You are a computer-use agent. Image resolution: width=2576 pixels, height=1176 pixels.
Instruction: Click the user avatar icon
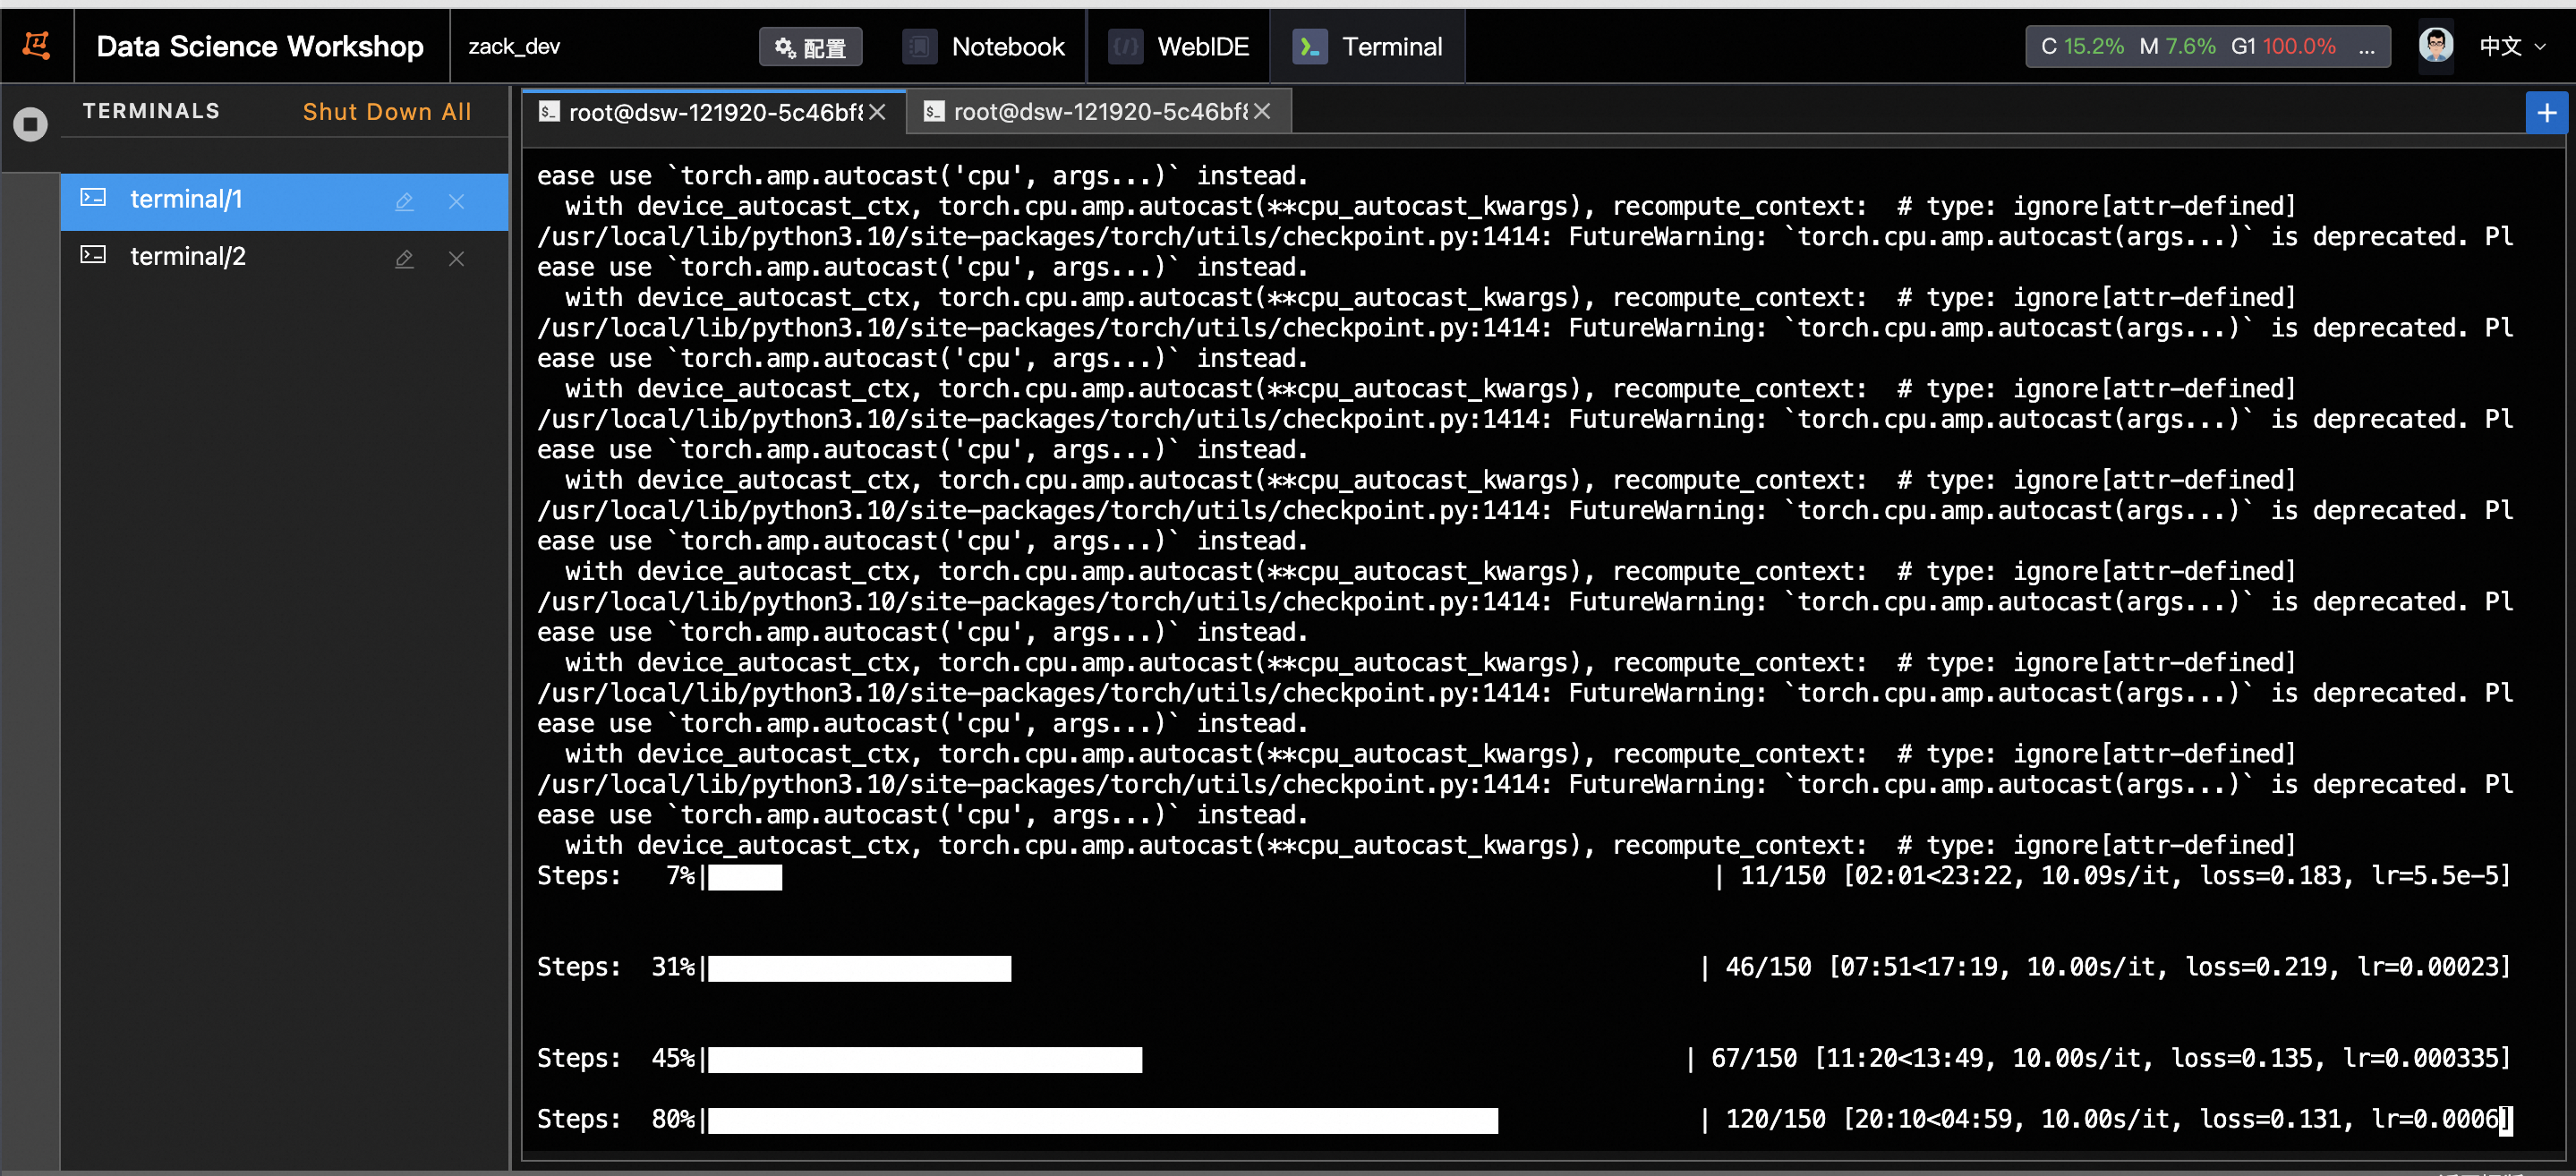point(2436,46)
